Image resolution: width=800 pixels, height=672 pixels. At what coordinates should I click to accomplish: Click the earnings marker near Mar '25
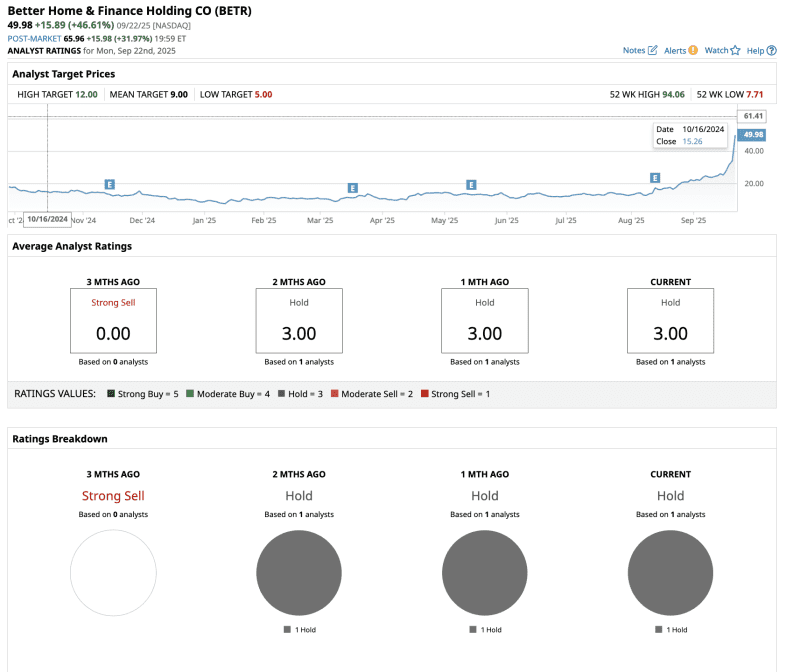coord(352,188)
